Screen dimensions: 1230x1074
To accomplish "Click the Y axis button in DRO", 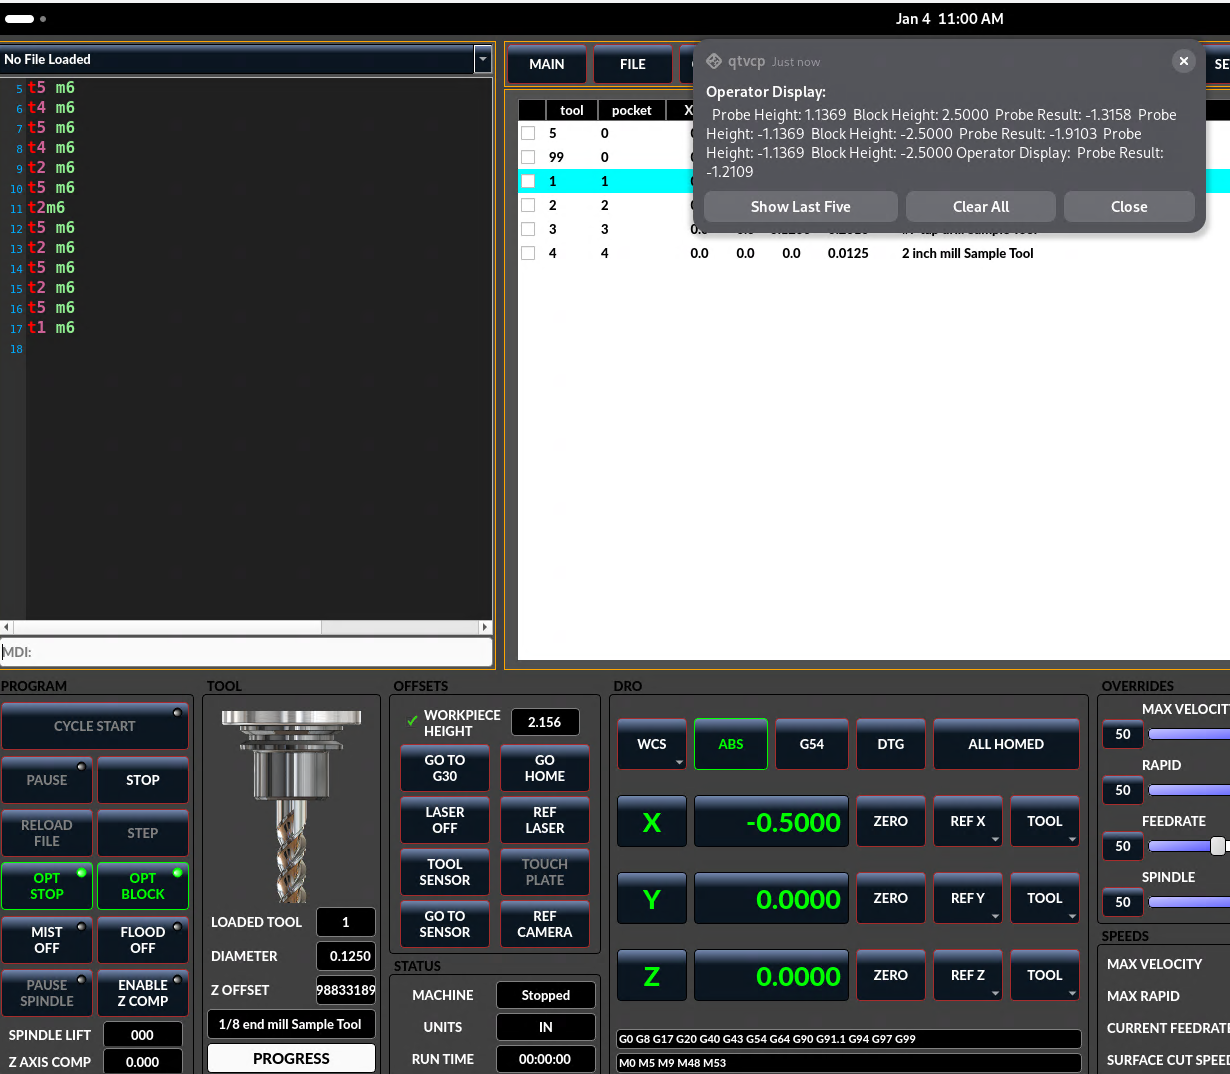I will coord(651,899).
